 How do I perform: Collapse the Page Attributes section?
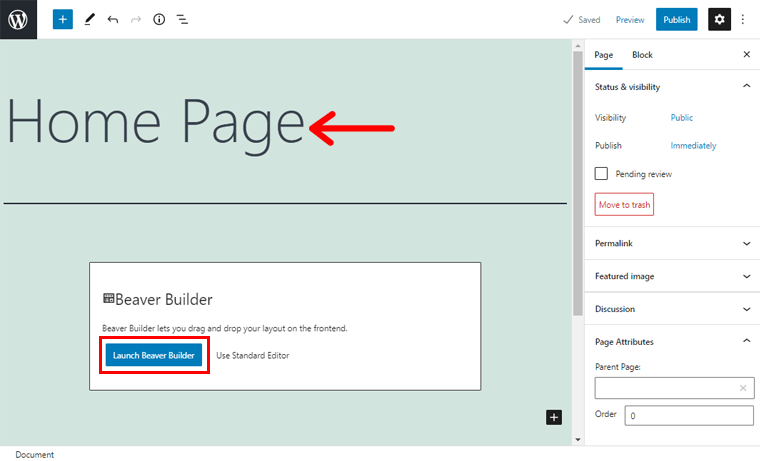tap(746, 341)
